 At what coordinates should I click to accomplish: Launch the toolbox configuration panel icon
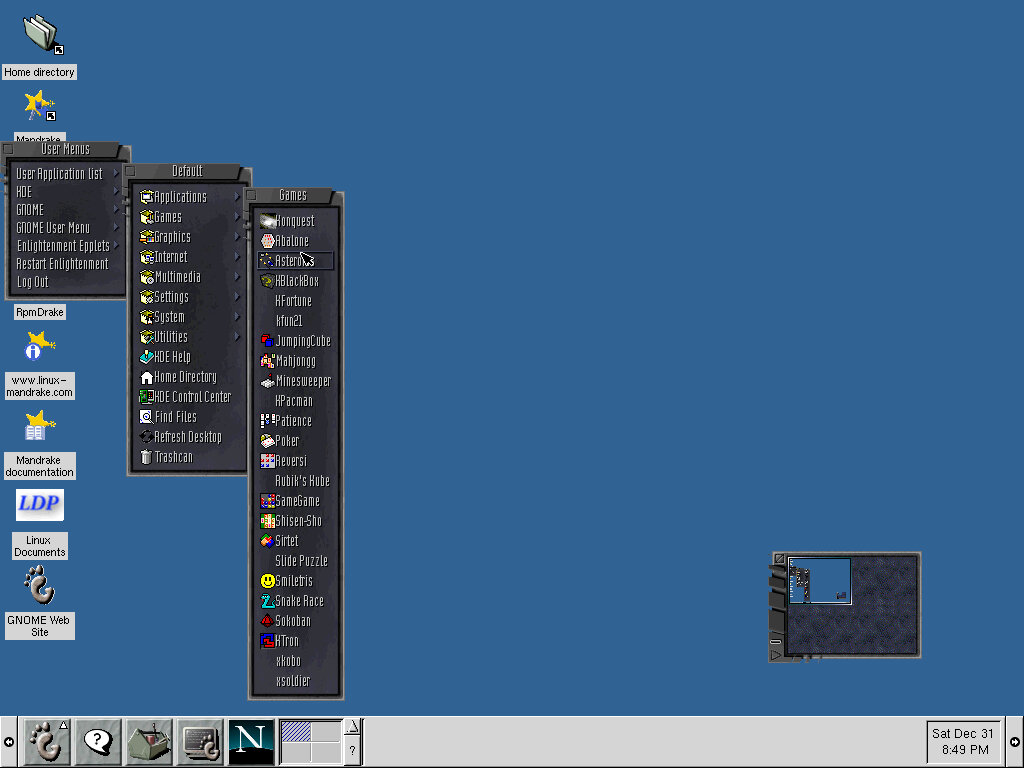click(149, 742)
